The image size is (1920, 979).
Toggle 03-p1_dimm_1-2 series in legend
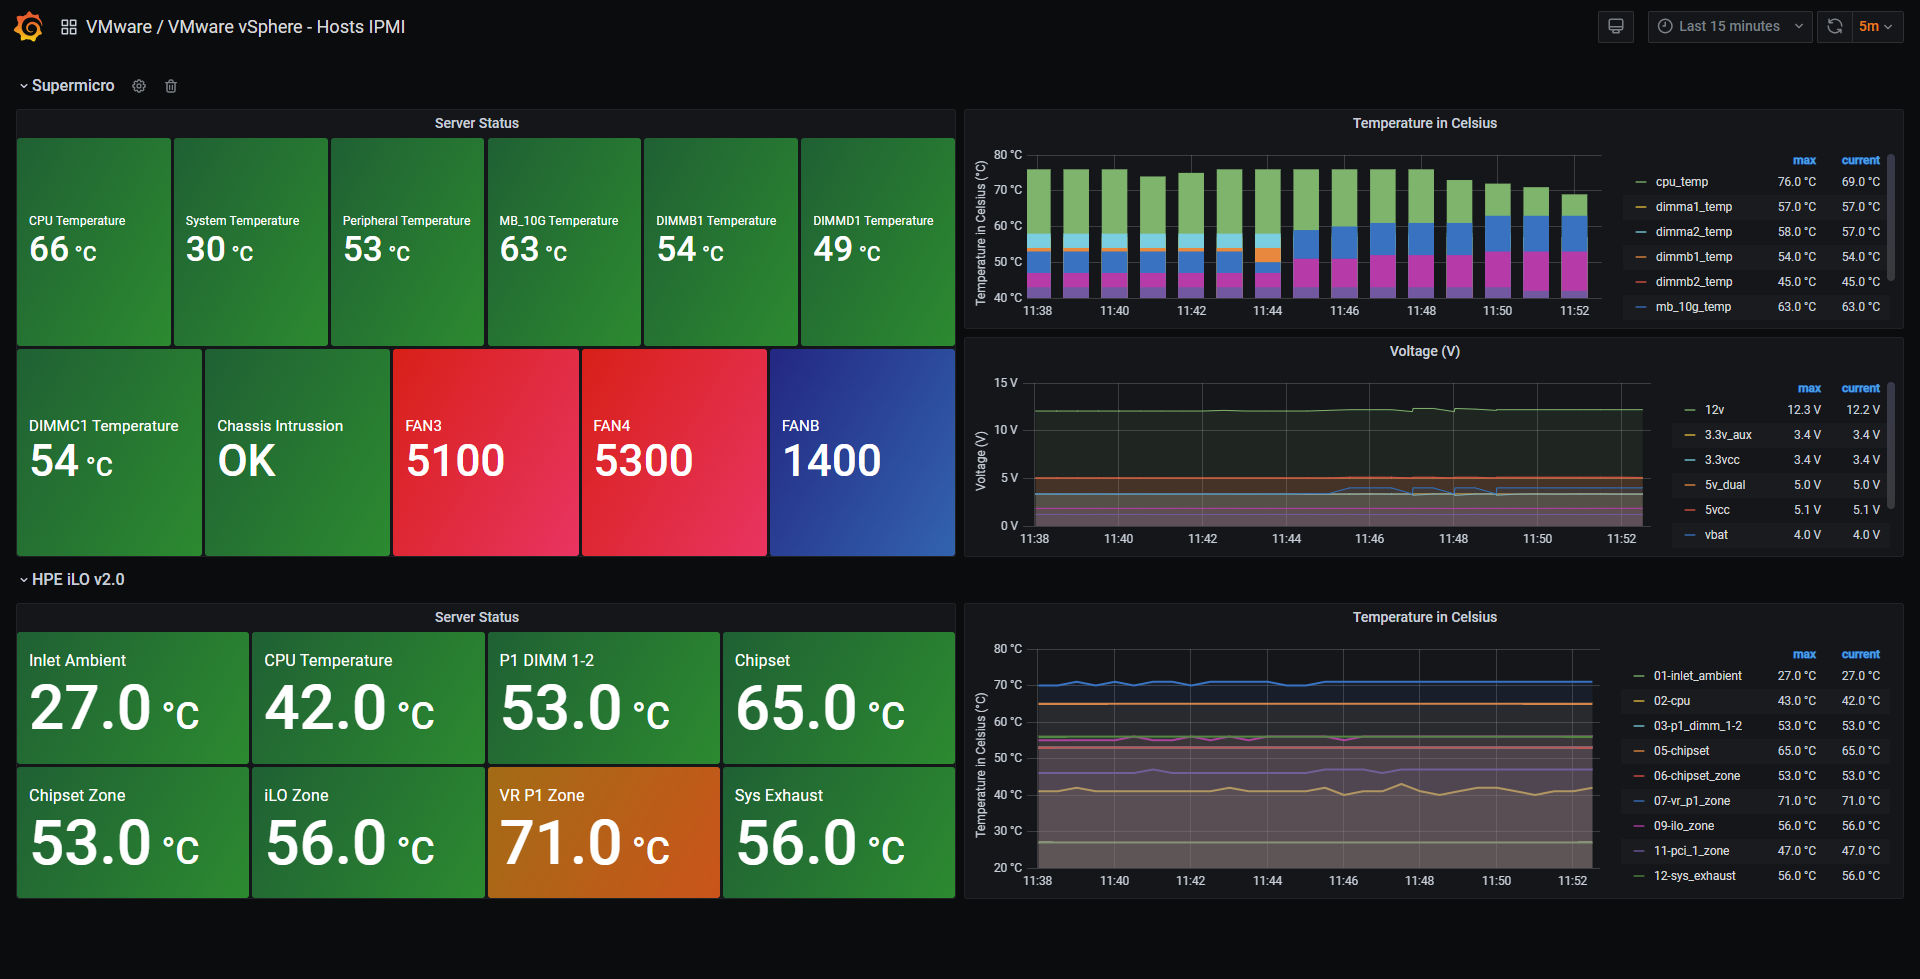click(1697, 726)
